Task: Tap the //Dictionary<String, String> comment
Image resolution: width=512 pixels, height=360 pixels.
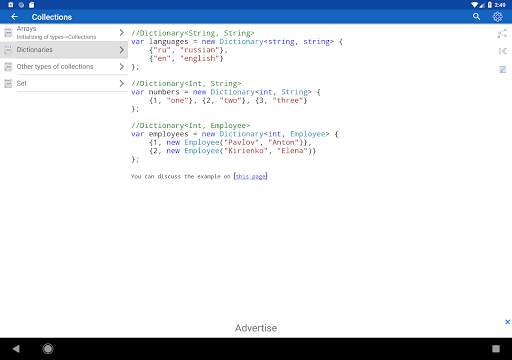Action: [x=193, y=33]
